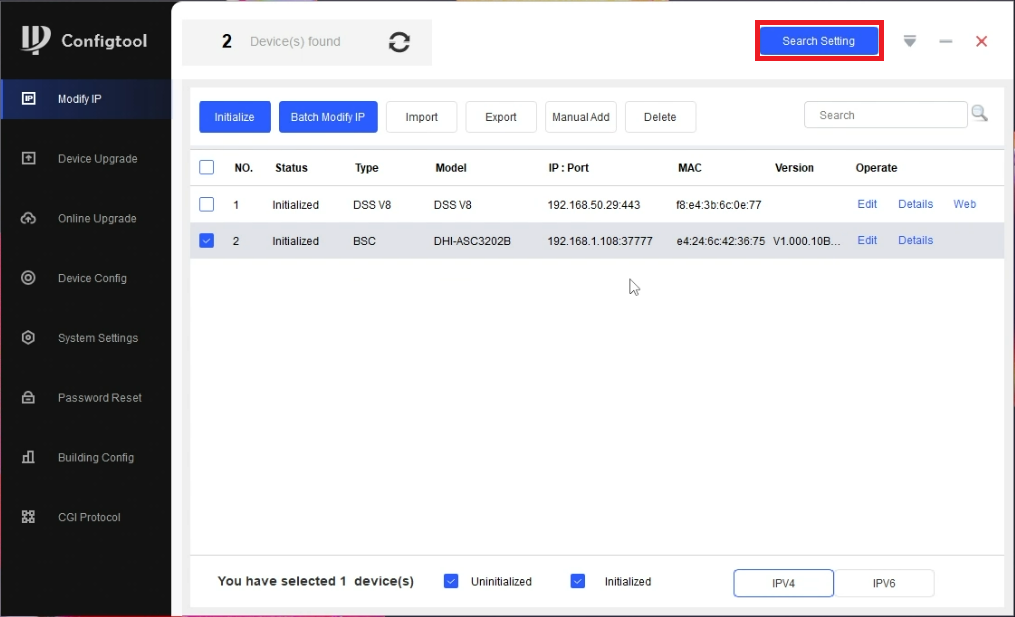Open the Web link for DSS V8
Screen dimensions: 1015x617
[964, 204]
